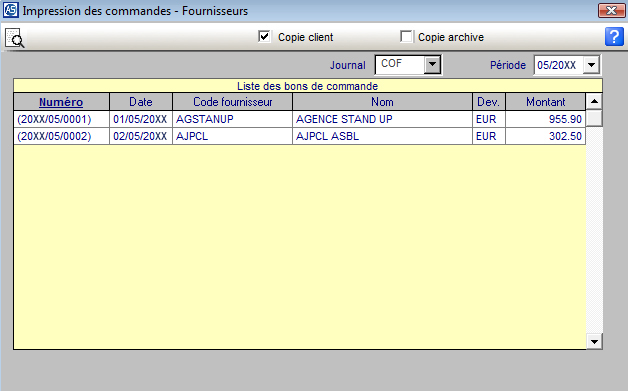The width and height of the screenshot is (628, 391).
Task: Open the Période dropdown arrow
Action: (592, 65)
